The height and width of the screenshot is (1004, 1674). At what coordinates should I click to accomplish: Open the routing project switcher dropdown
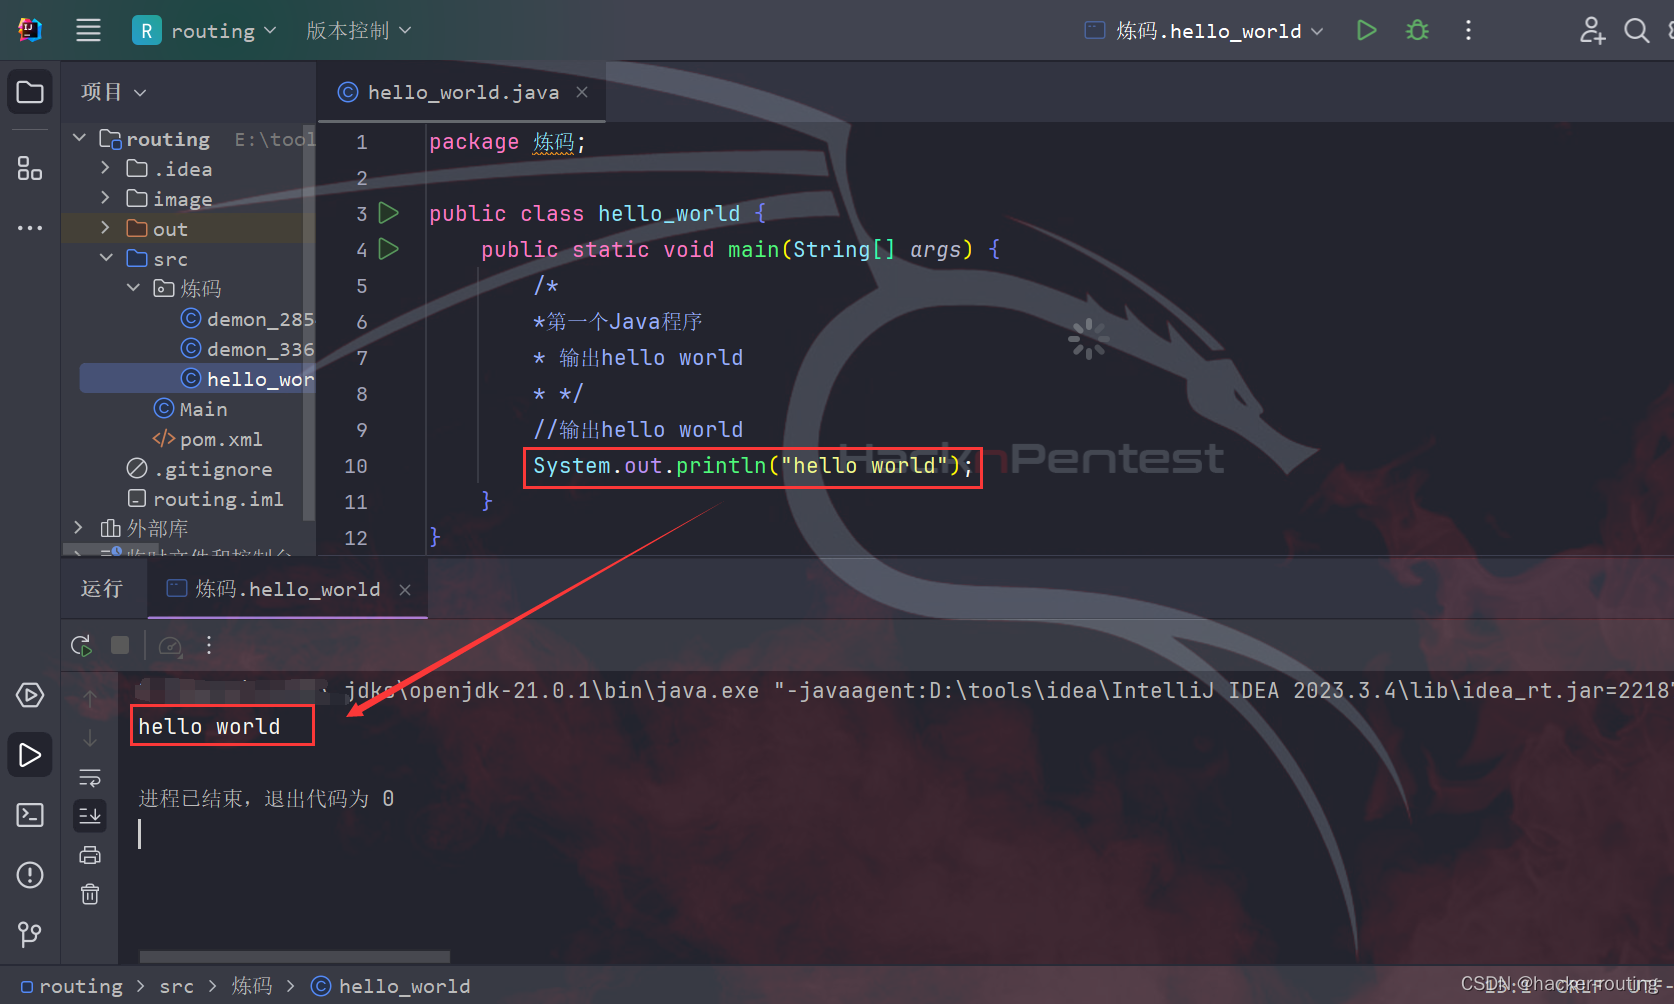click(x=205, y=30)
